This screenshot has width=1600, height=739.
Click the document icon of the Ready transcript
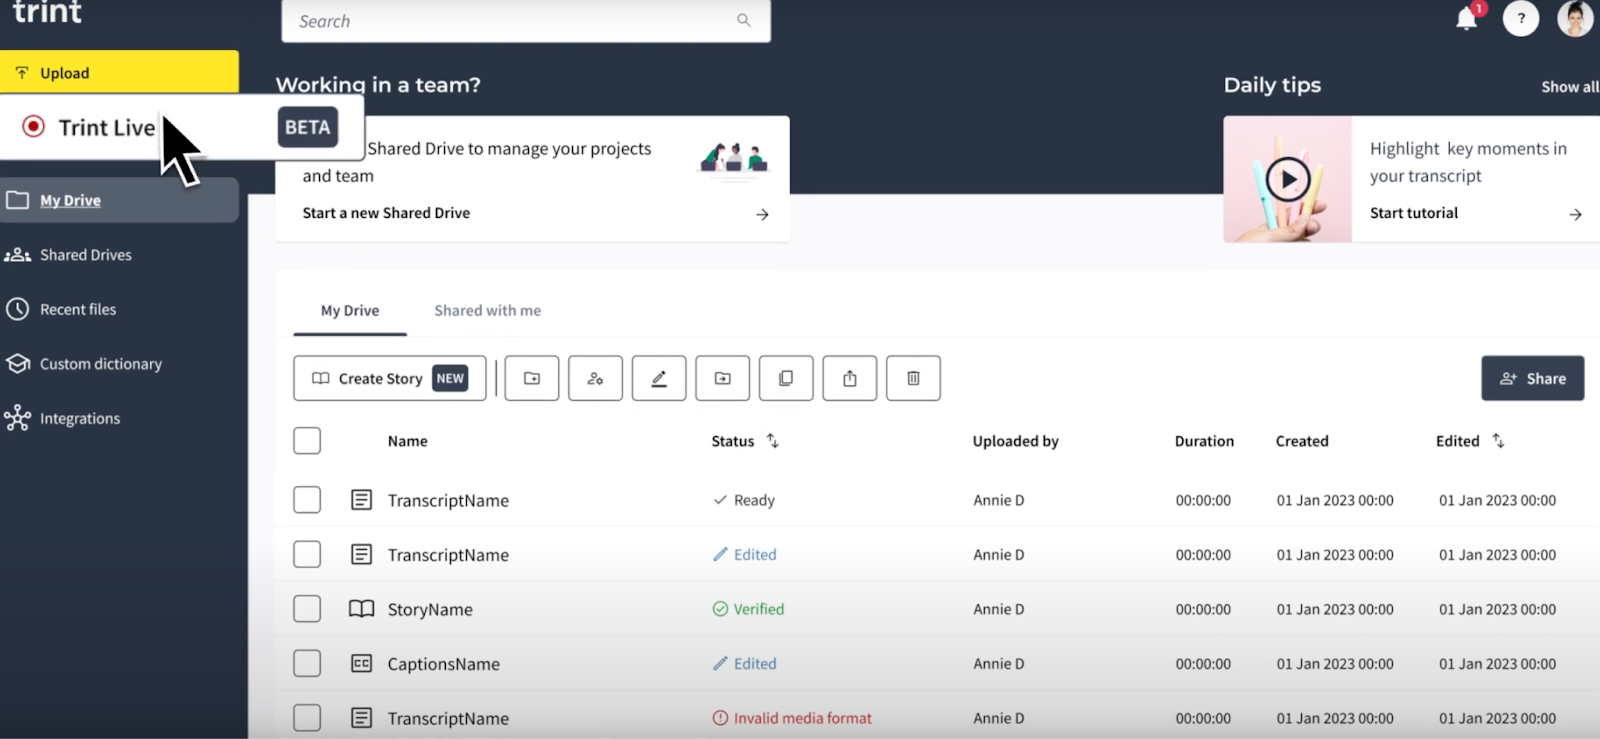click(x=362, y=499)
